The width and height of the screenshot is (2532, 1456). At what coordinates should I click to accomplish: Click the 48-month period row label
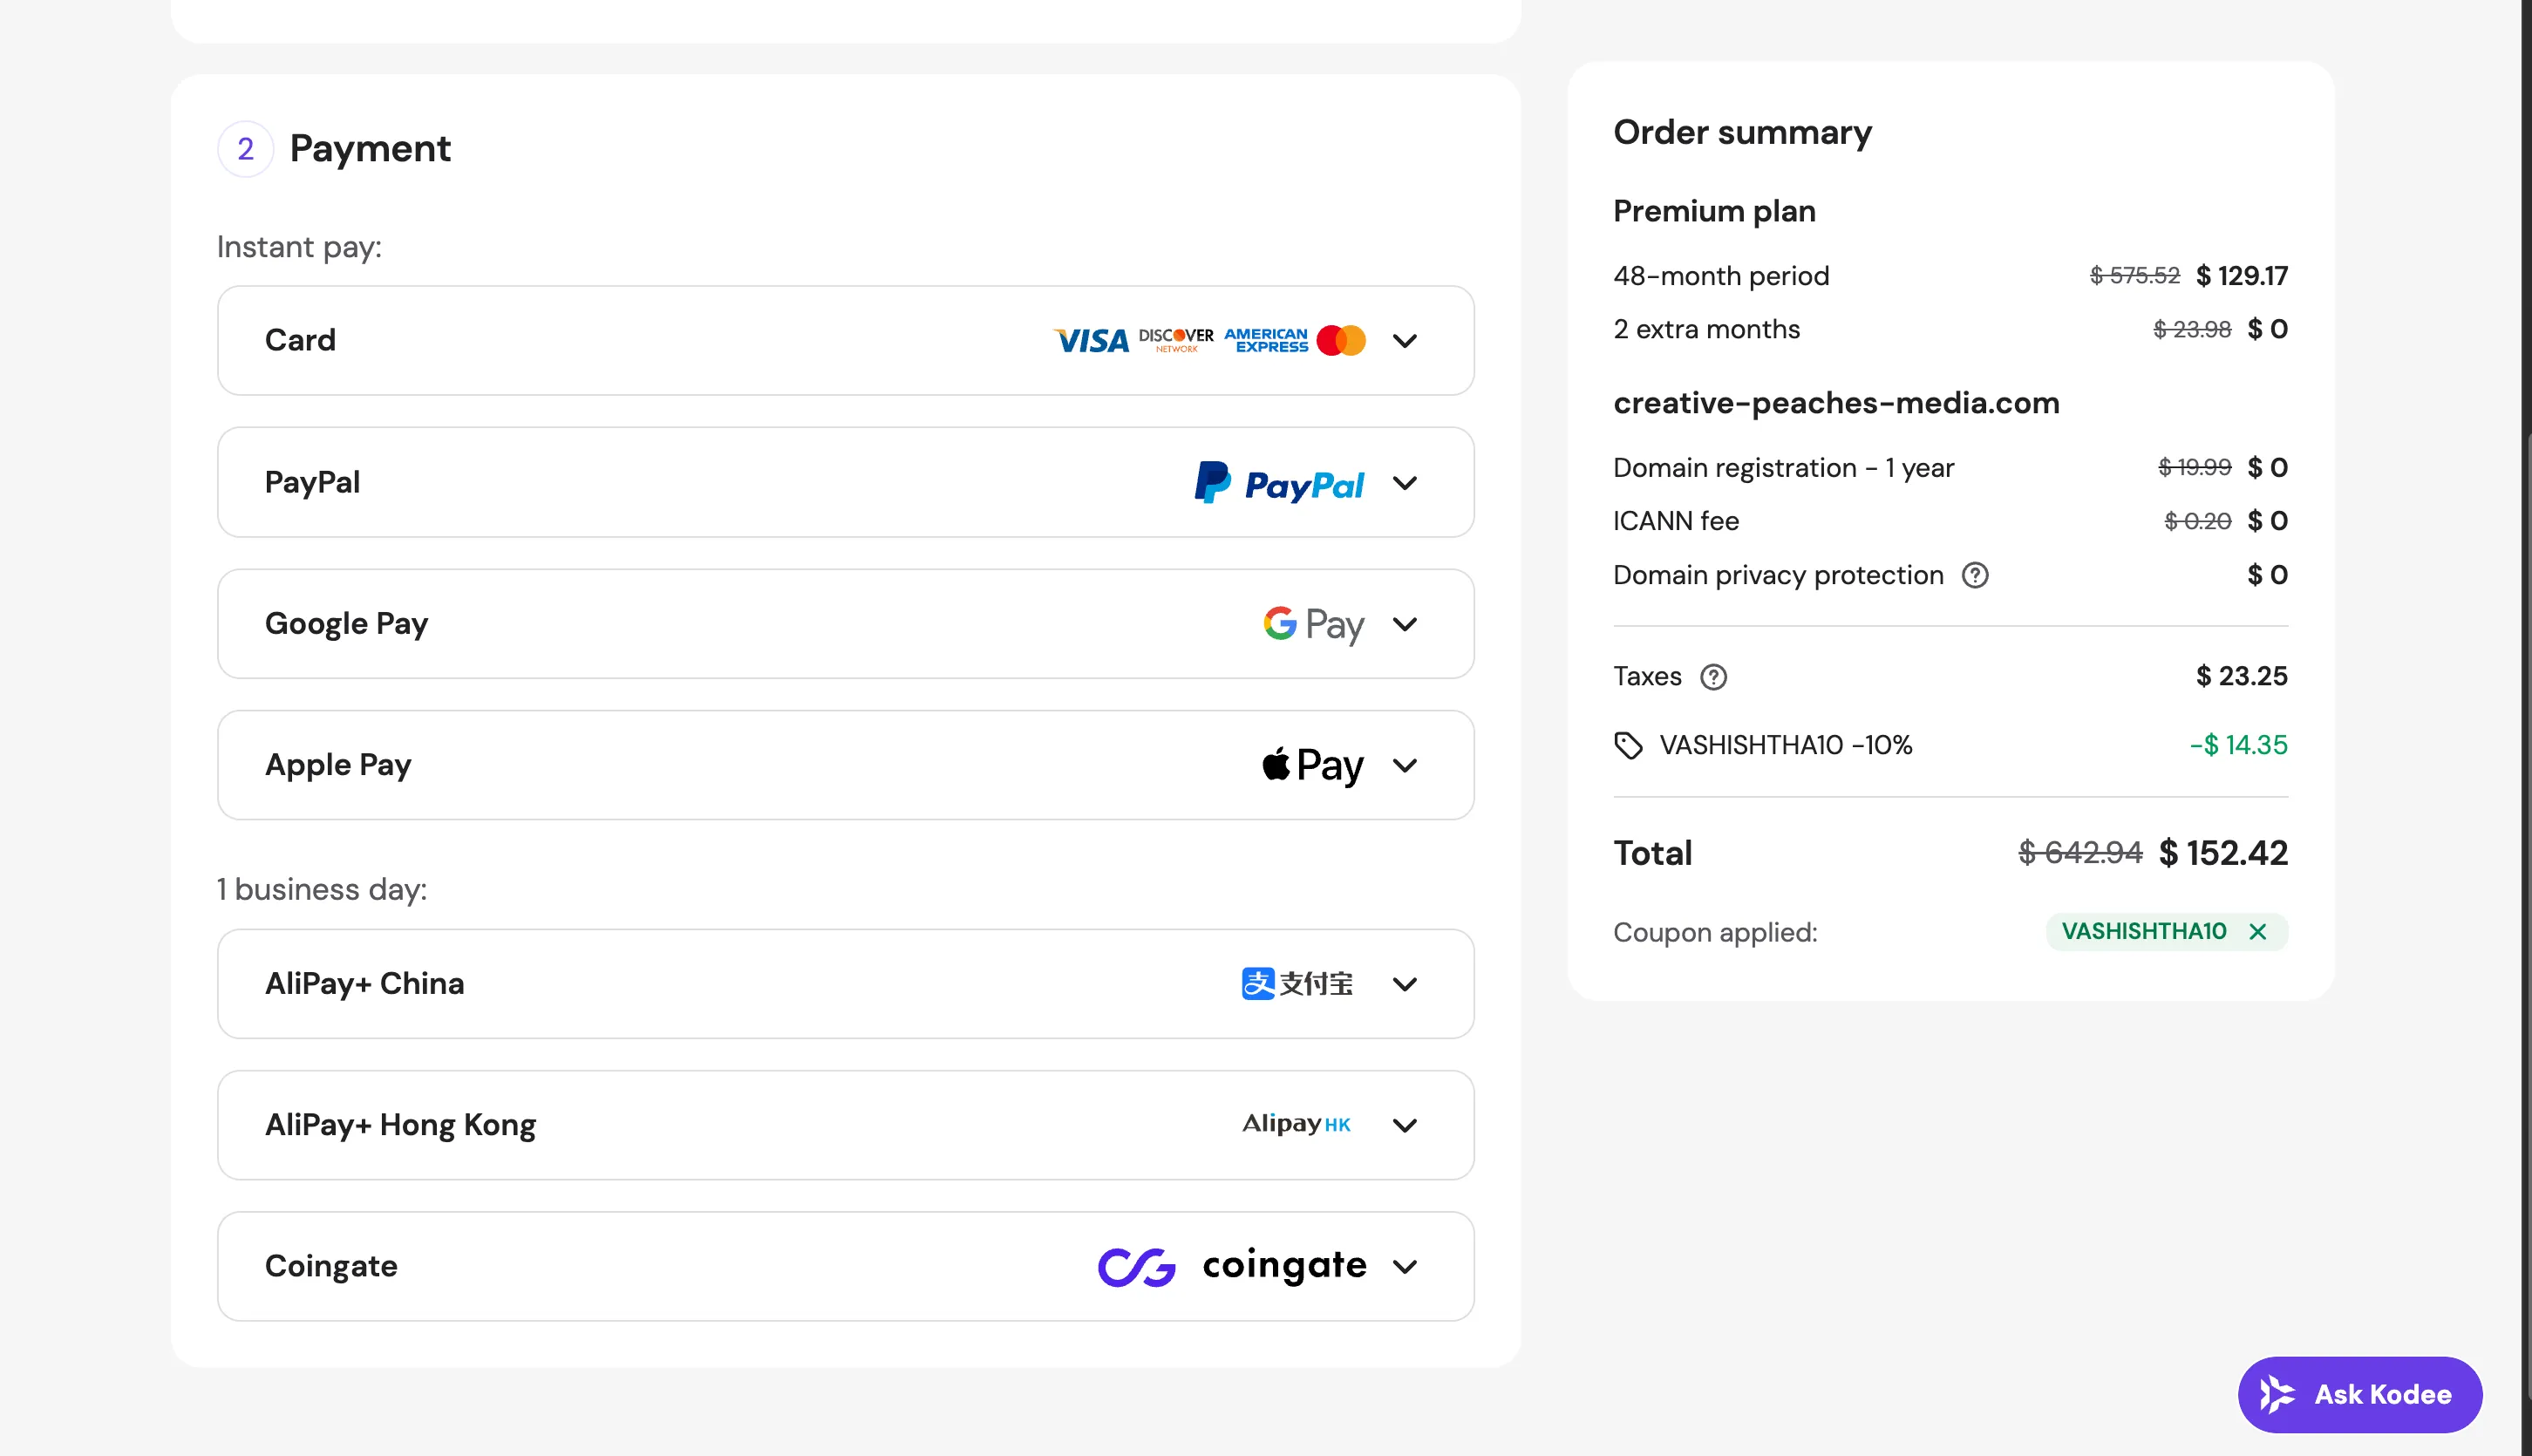1721,276
